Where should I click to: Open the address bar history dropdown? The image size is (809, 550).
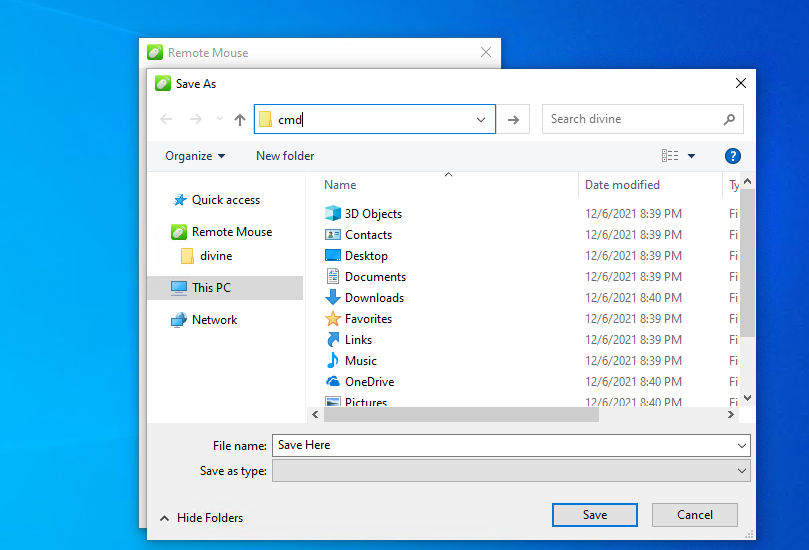point(482,120)
